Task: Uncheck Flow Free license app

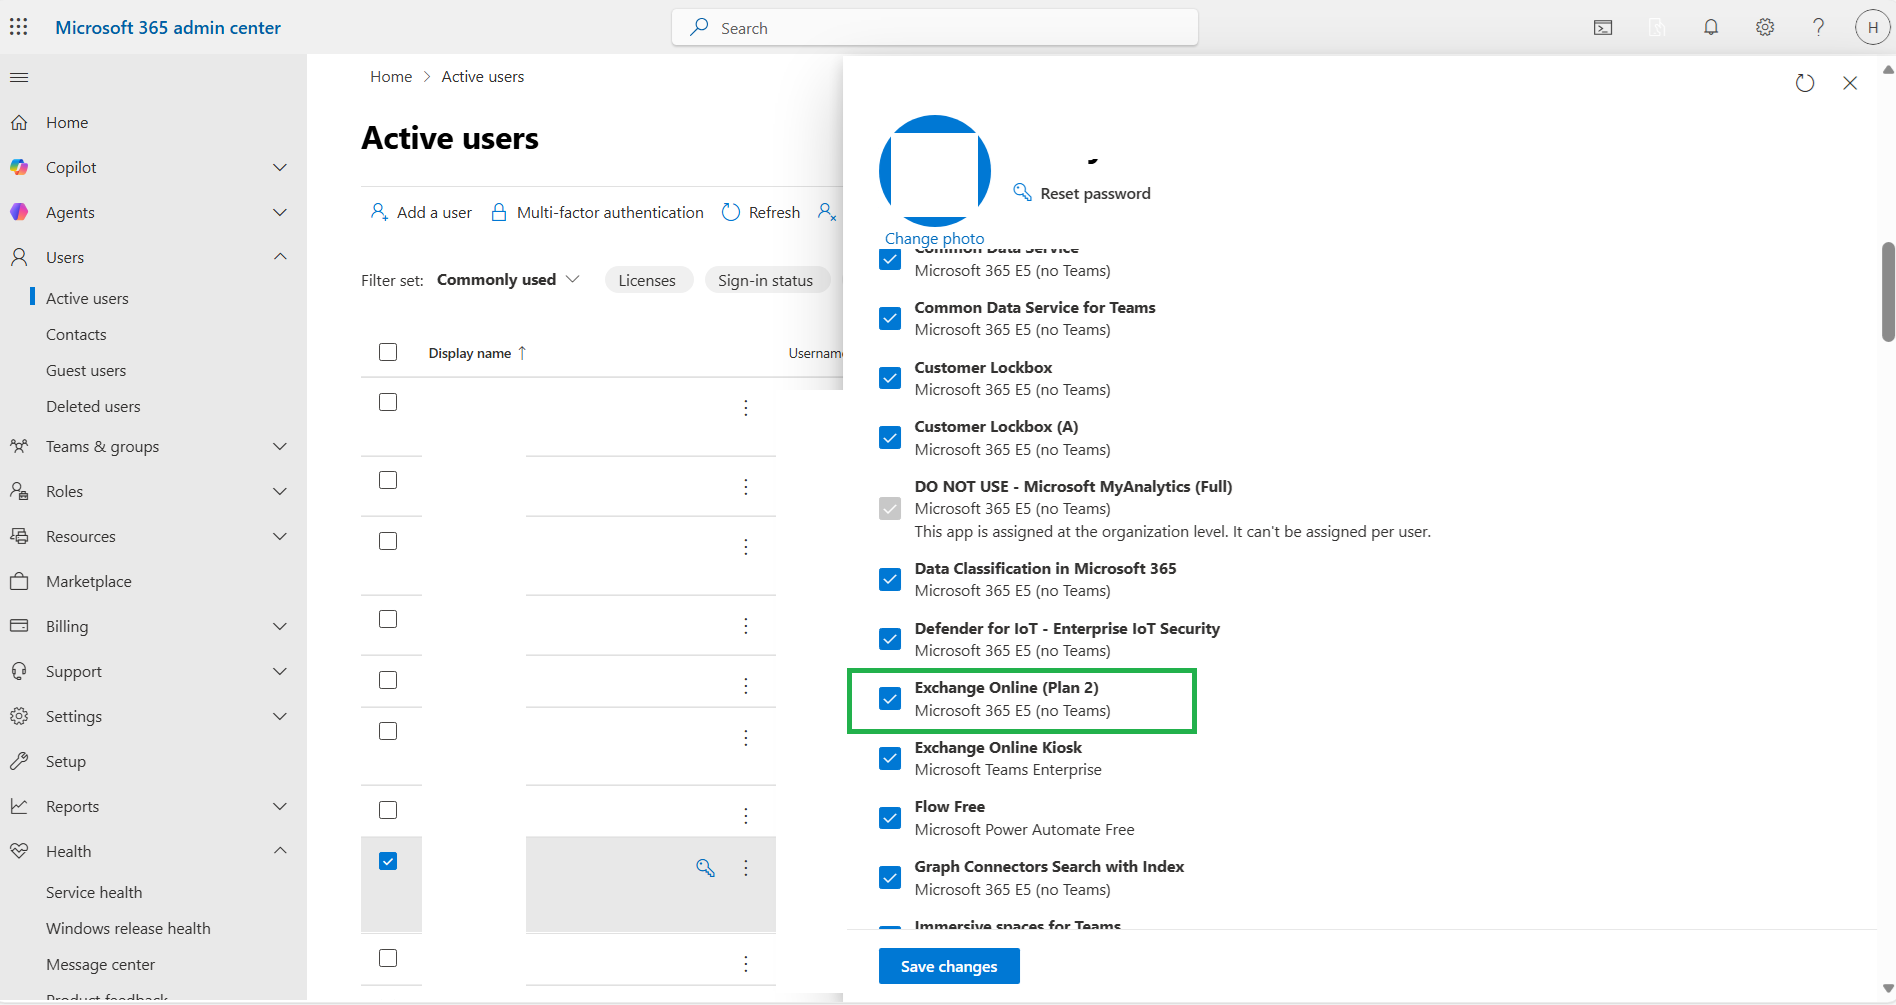Action: point(890,817)
